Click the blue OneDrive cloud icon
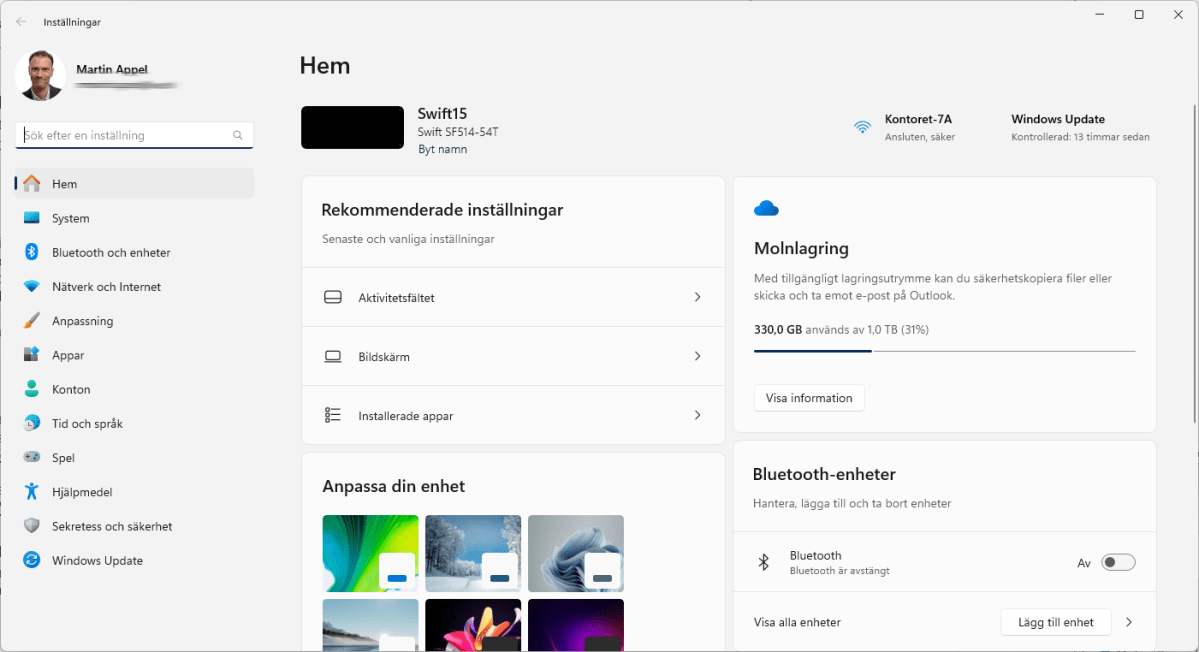Viewport: 1199px width, 652px height. point(766,208)
